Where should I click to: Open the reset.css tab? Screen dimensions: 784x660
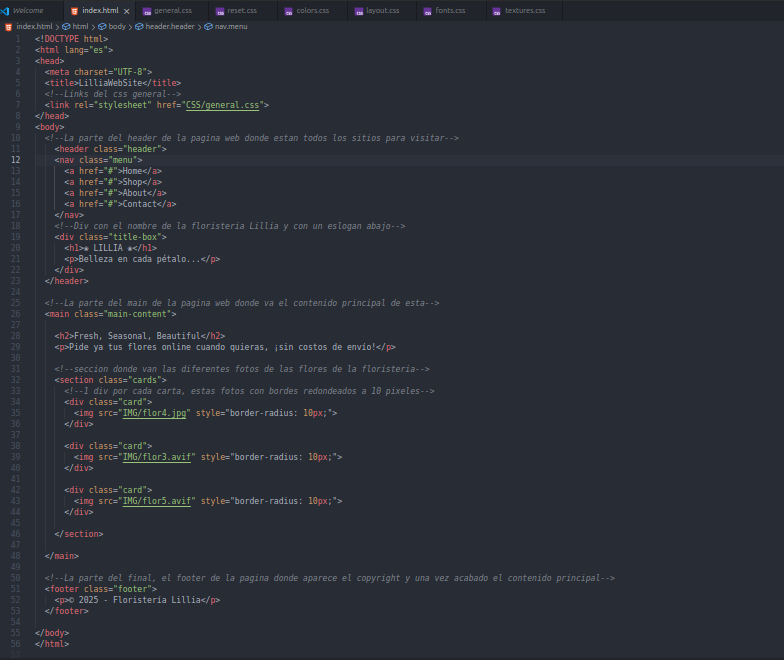242,11
